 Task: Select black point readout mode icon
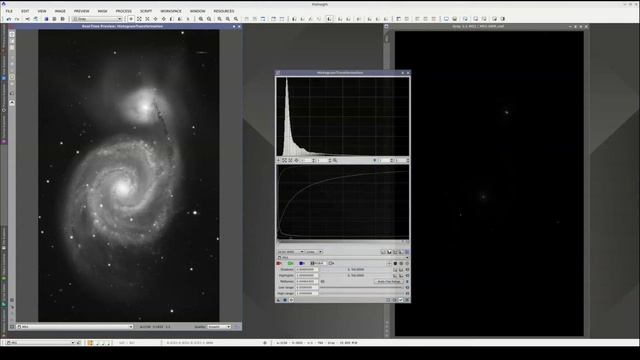point(395,263)
